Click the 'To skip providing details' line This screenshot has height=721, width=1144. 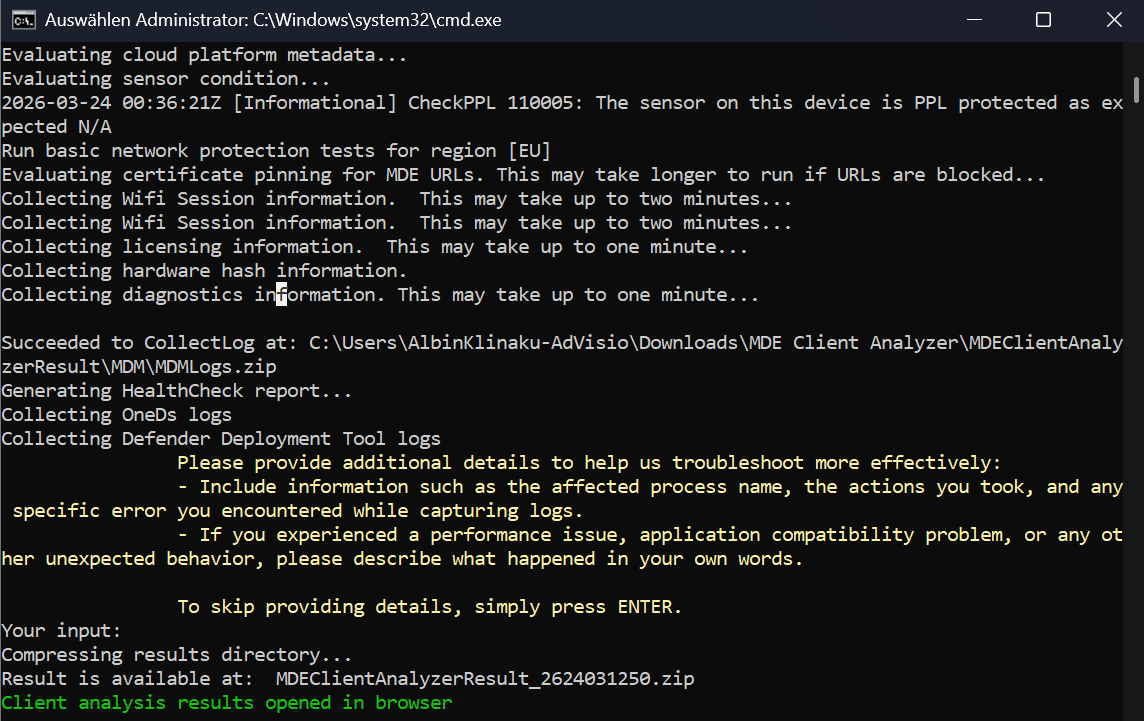click(x=429, y=607)
